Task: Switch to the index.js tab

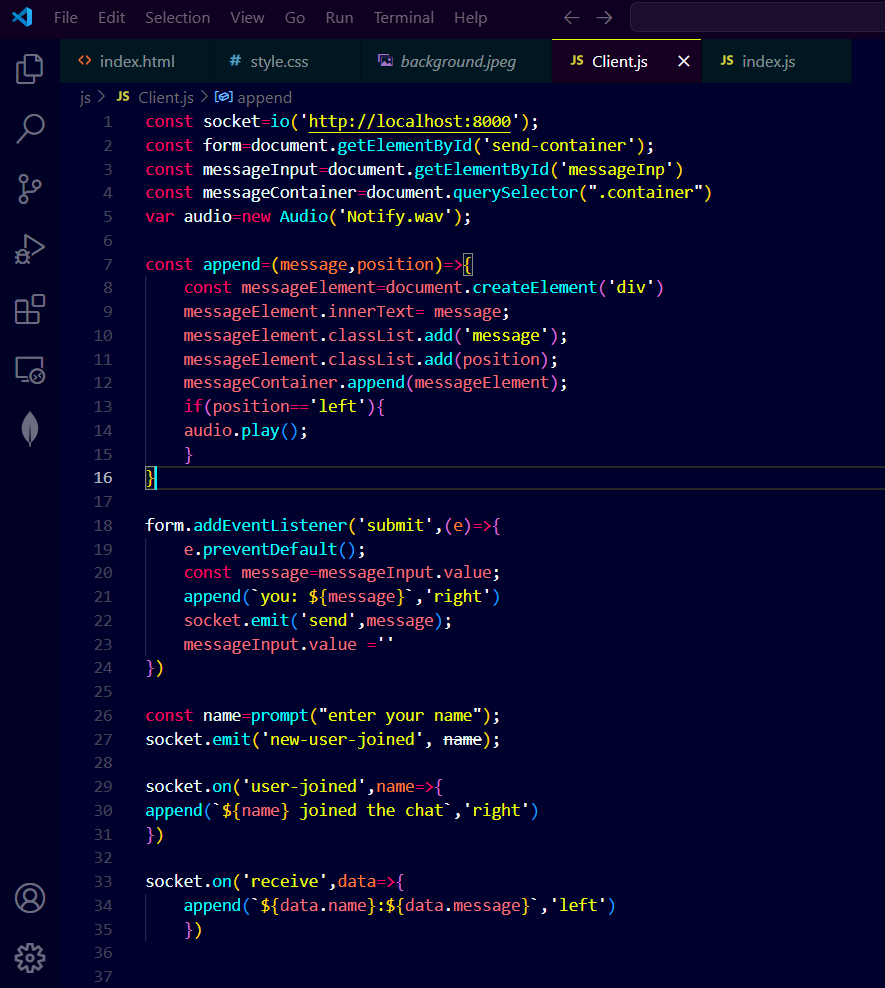Action: (x=776, y=61)
